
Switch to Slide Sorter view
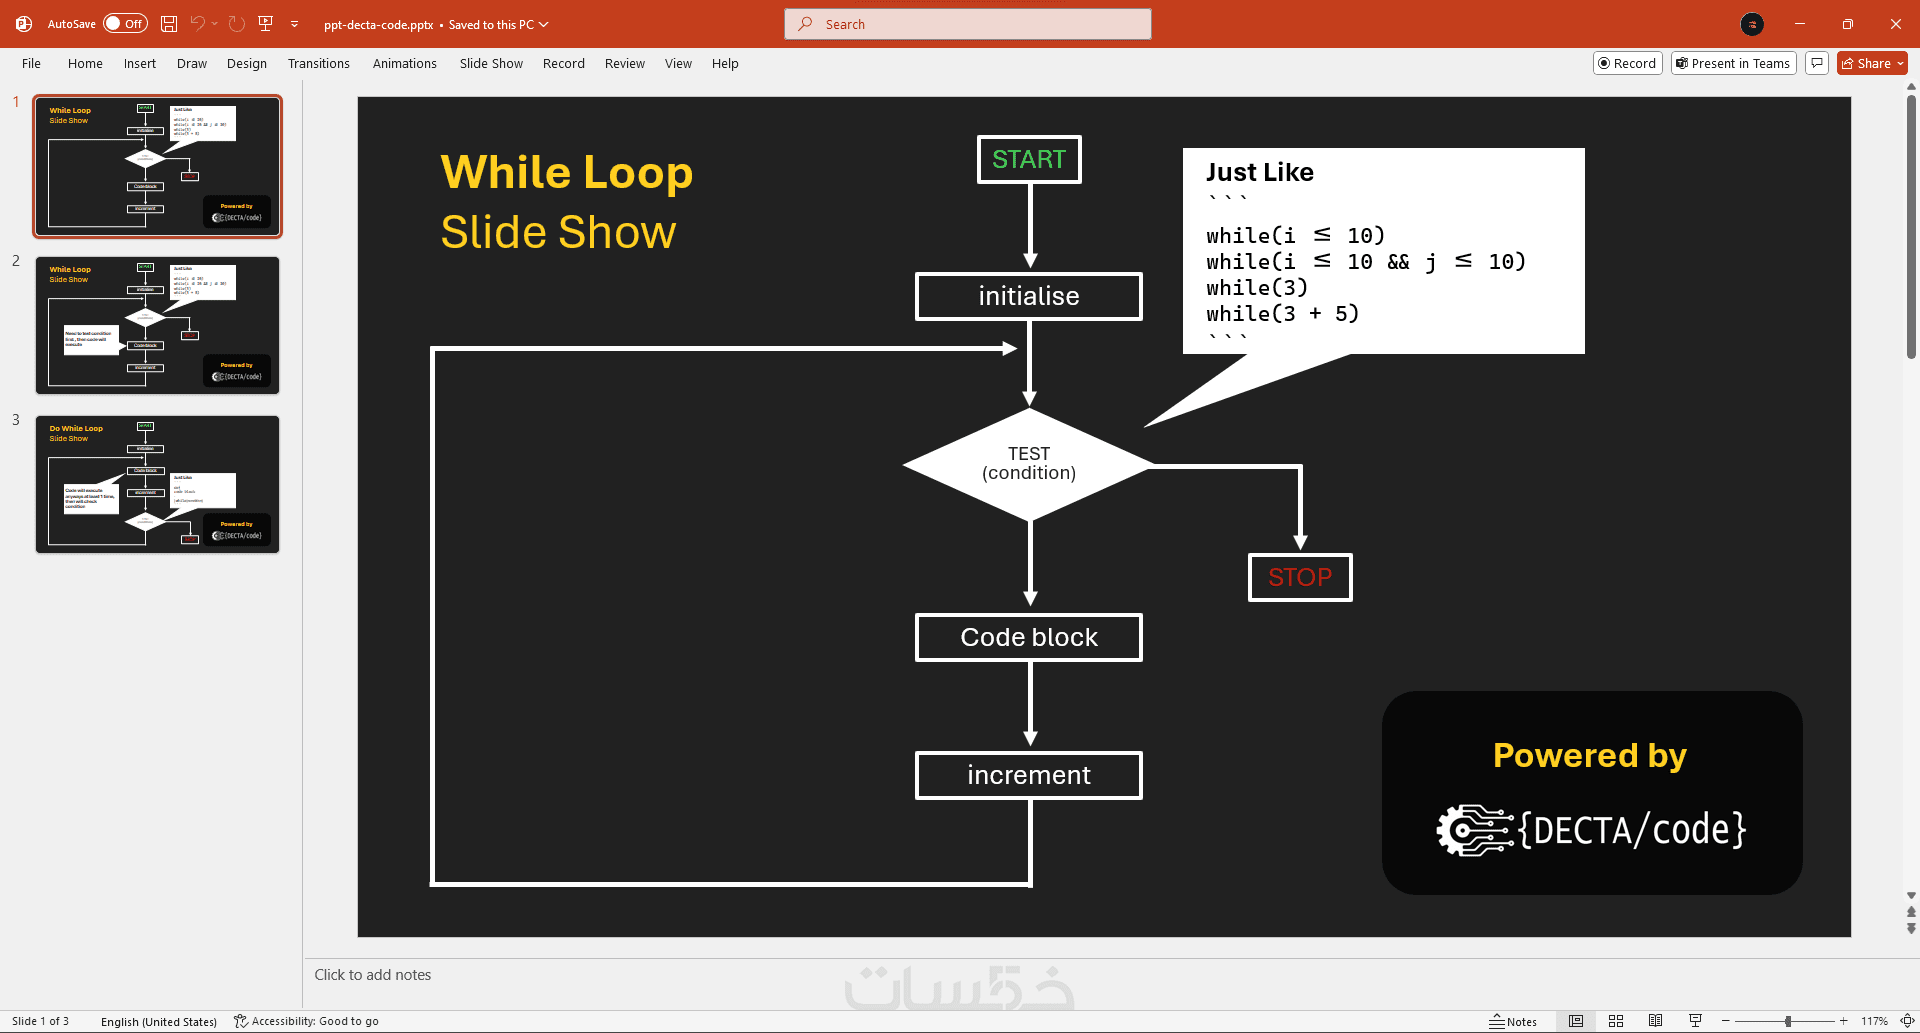tap(1616, 1021)
